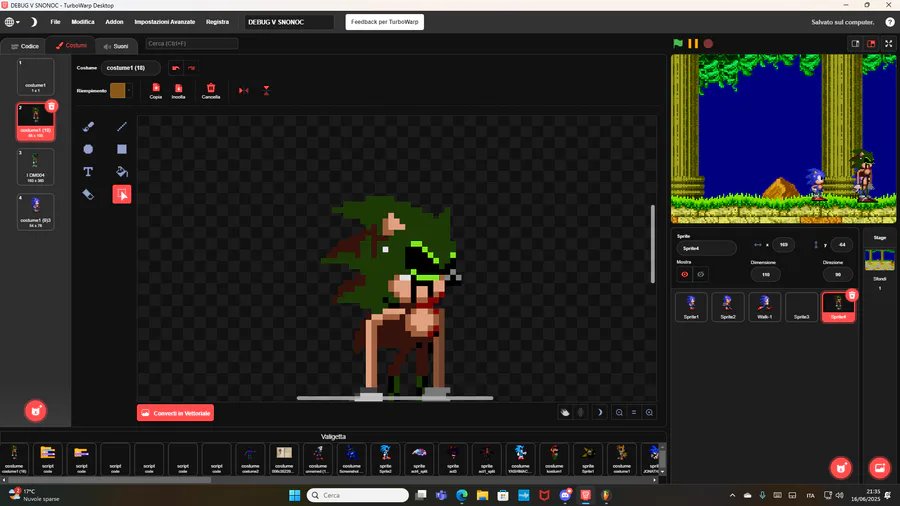Click the Cancella trash icon
900x506 pixels.
pyautogui.click(x=211, y=91)
